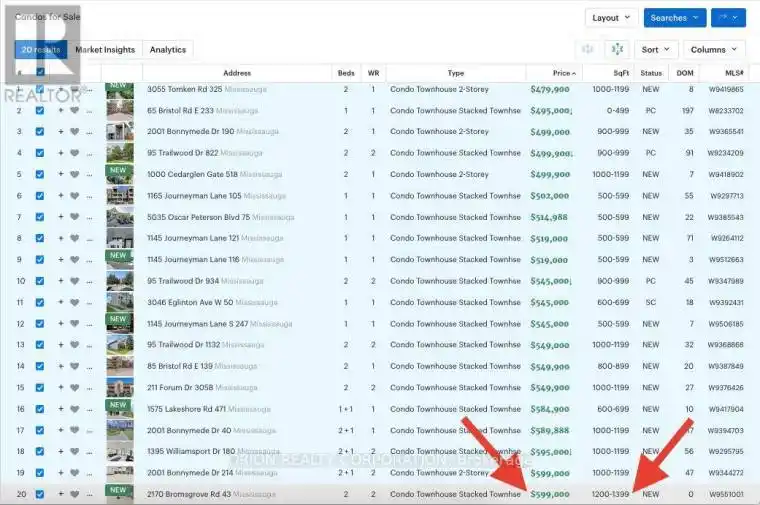Open the Analytics tab
This screenshot has height=505, width=760.
[x=167, y=49]
